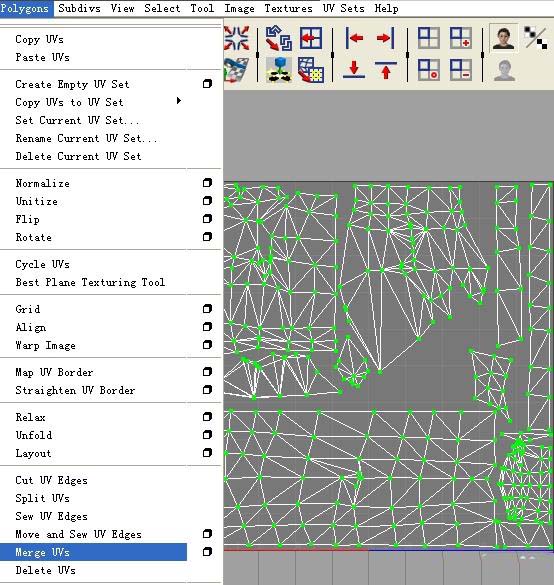Align selected UVs to maximum U
This screenshot has width=554, height=585.
tap(385, 38)
